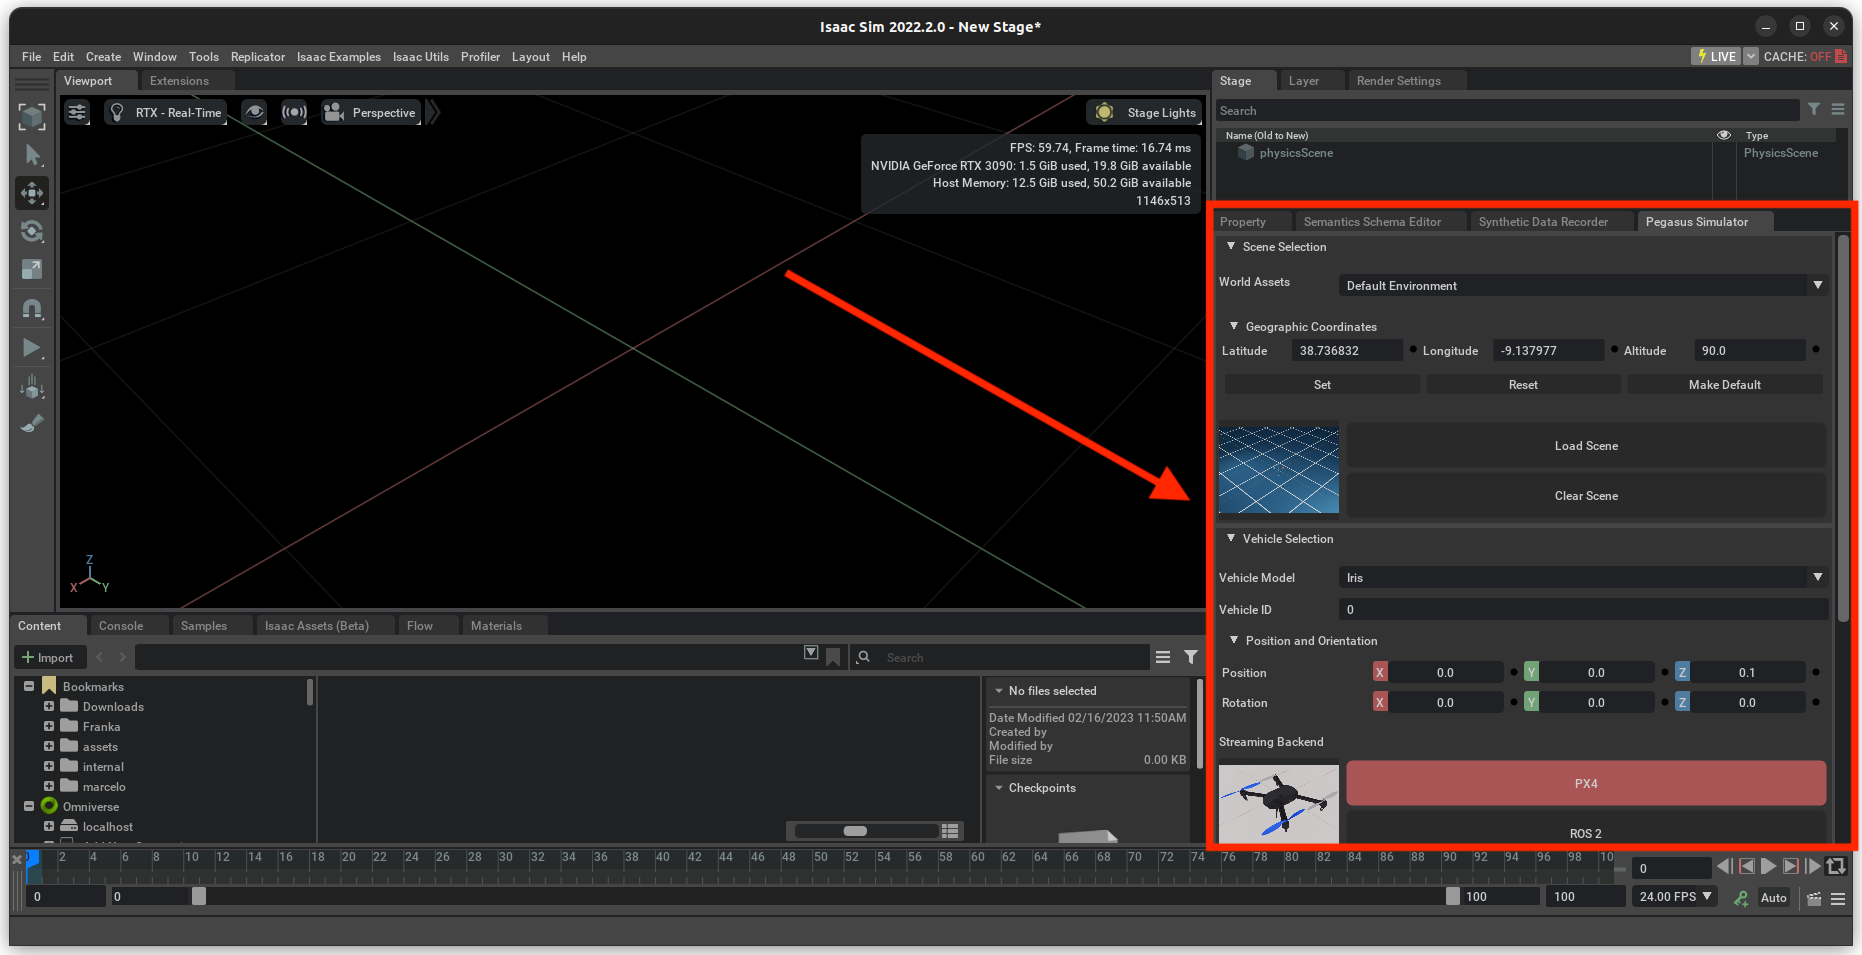Collapse the Scene Selection section
This screenshot has width=1862, height=955.
click(1231, 246)
